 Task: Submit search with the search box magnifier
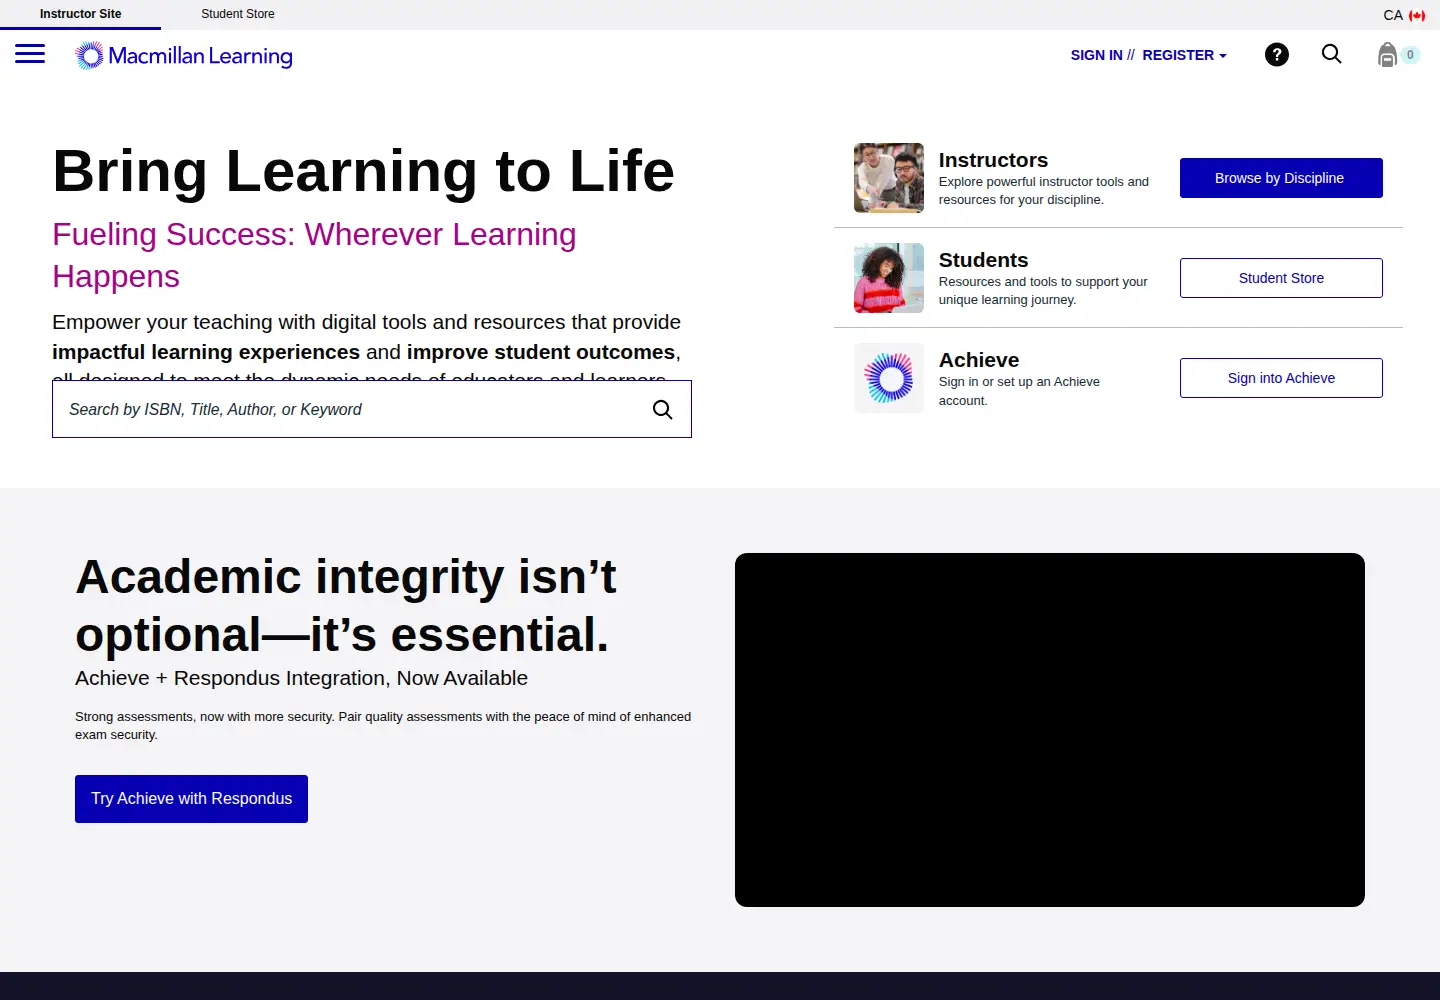tap(662, 409)
